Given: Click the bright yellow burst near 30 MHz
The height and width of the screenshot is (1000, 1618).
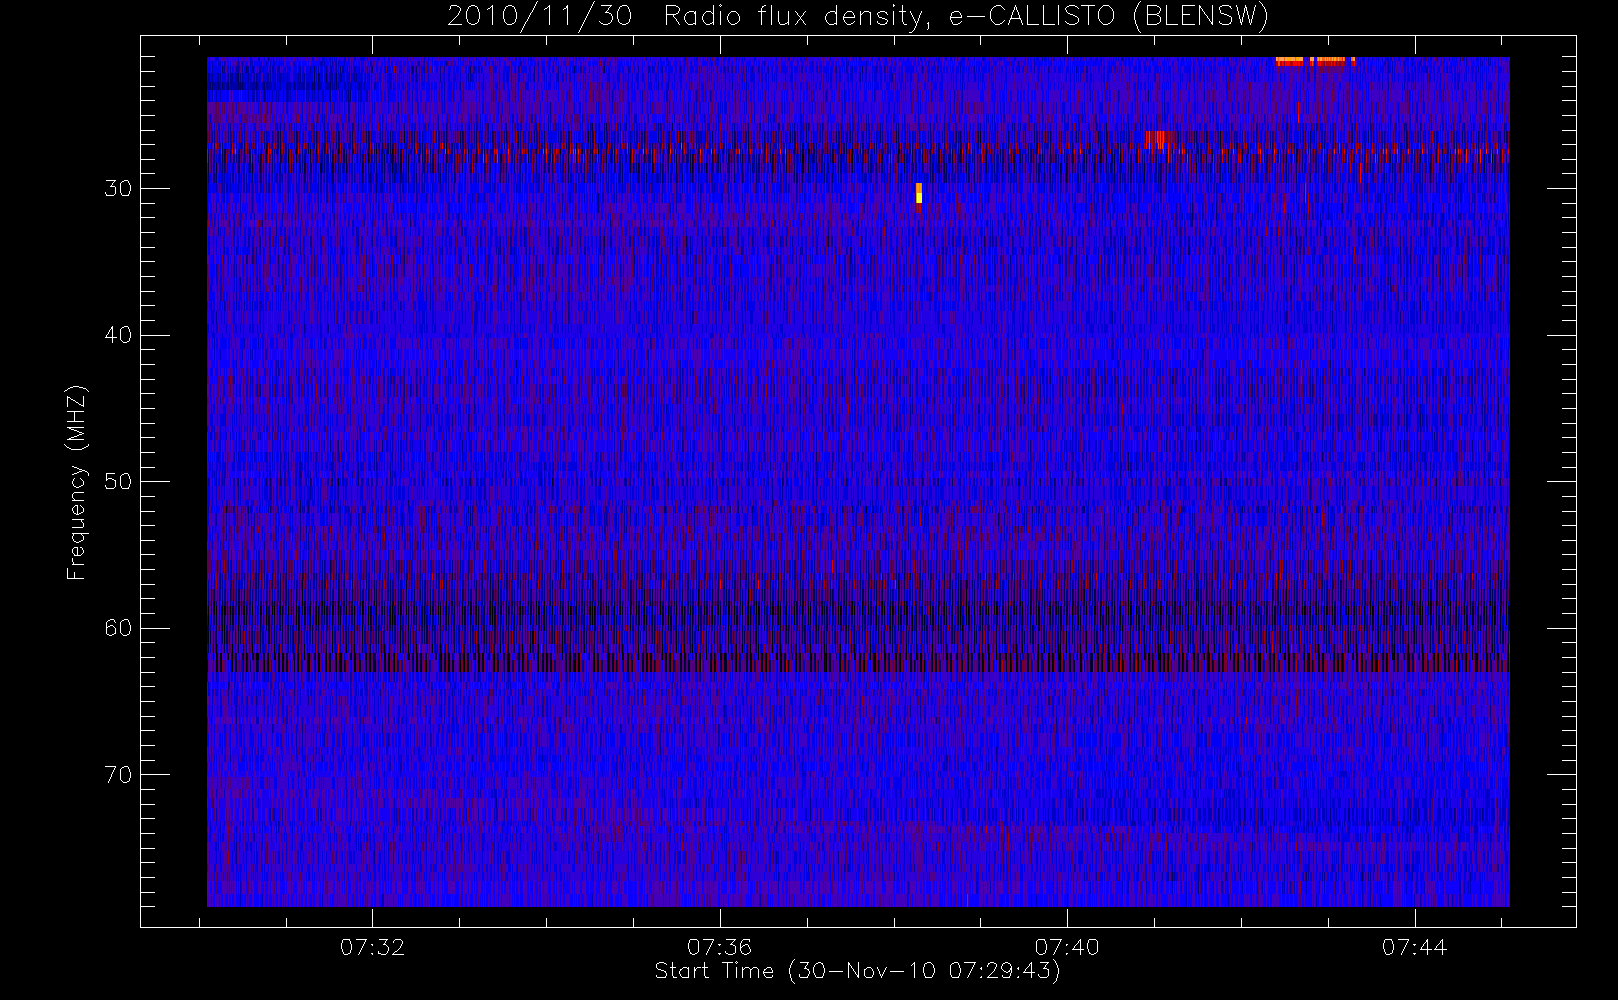Looking at the screenshot, I should coord(918,194).
